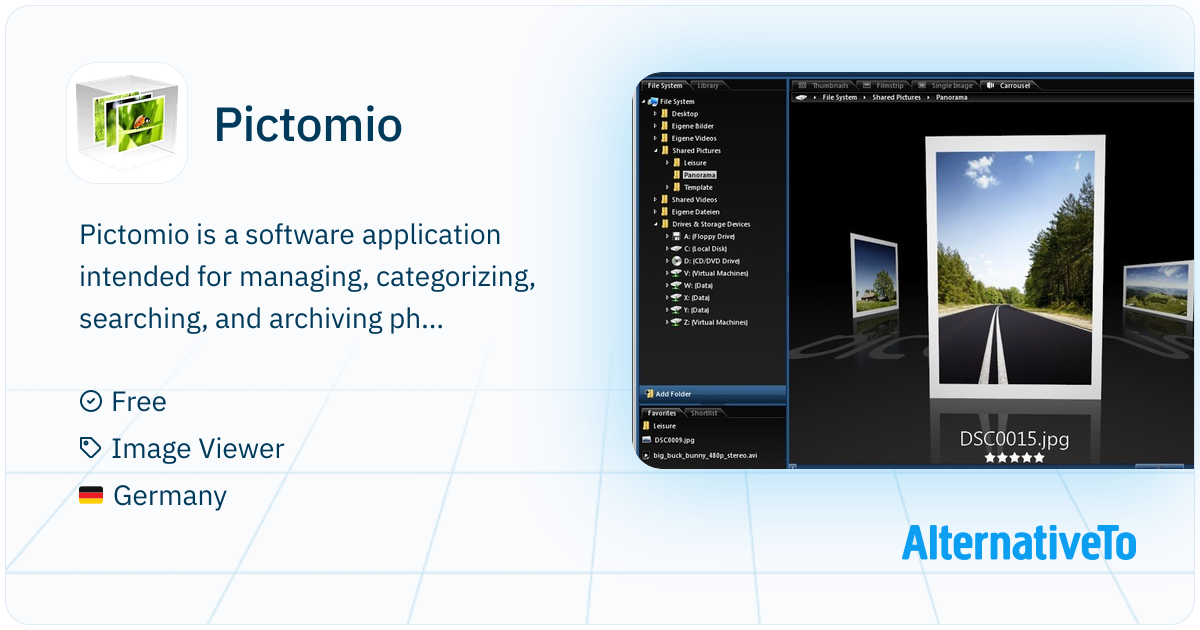Viewport: 1200px width, 630px height.
Task: Select the Carrousel view tab
Action: click(1008, 86)
